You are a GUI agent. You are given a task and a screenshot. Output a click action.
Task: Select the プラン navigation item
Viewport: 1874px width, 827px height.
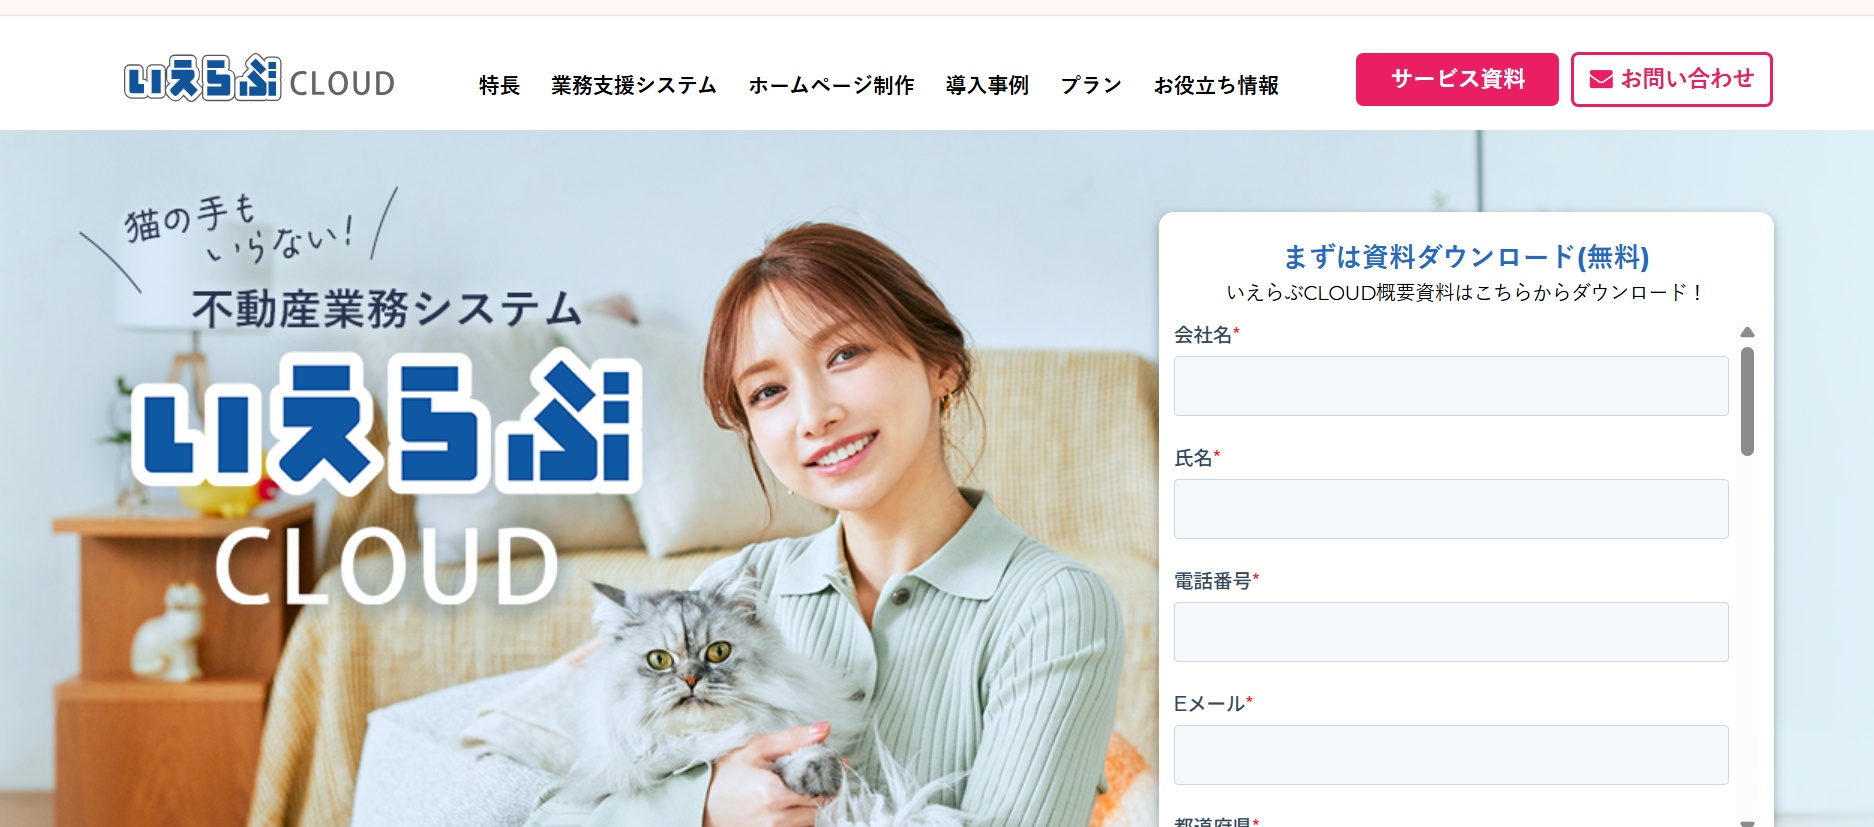pos(1091,85)
